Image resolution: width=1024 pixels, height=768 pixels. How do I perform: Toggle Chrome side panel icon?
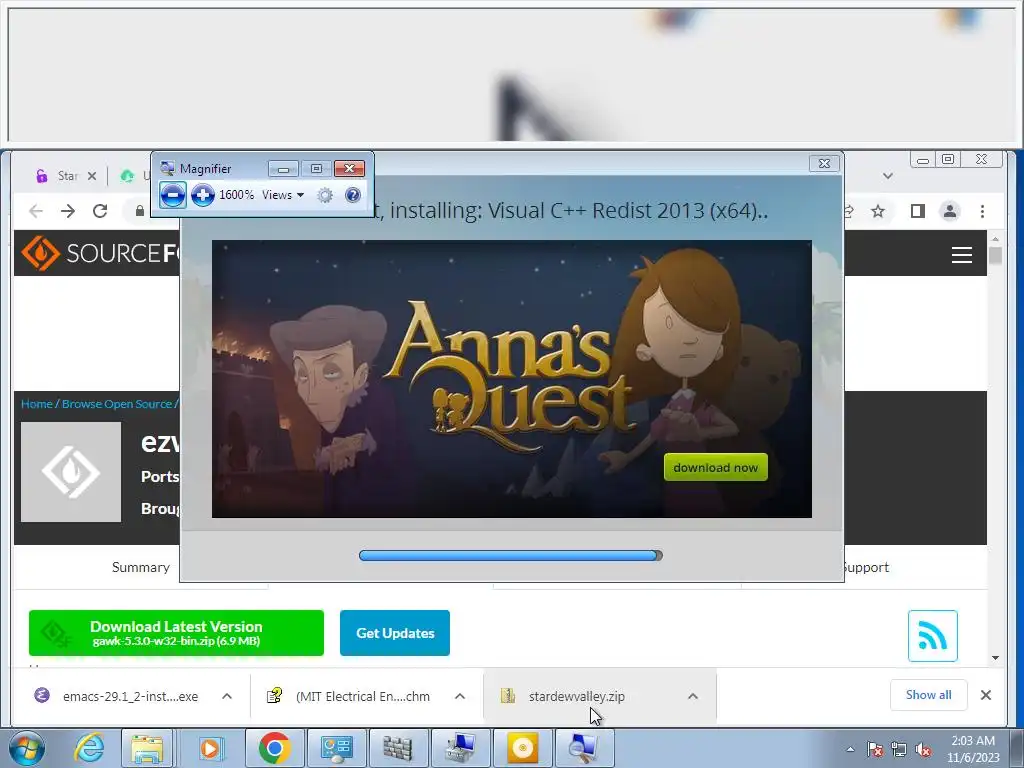tap(918, 211)
